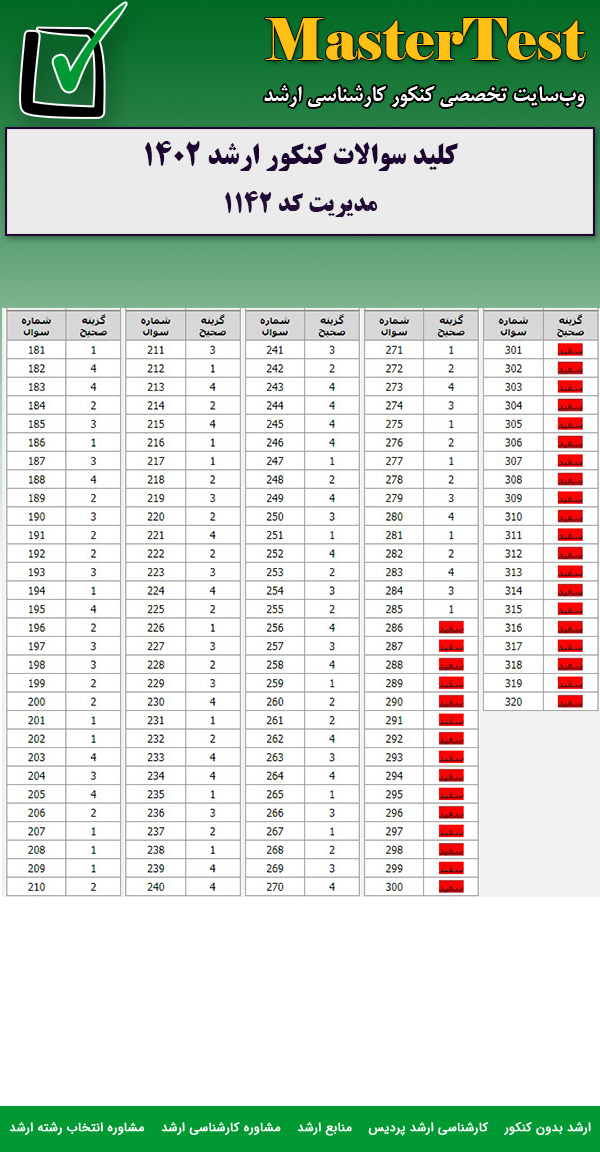The image size is (600, 1152).
Task: Click the شماره سوال header above question 181
Action: pyautogui.click(x=36, y=325)
